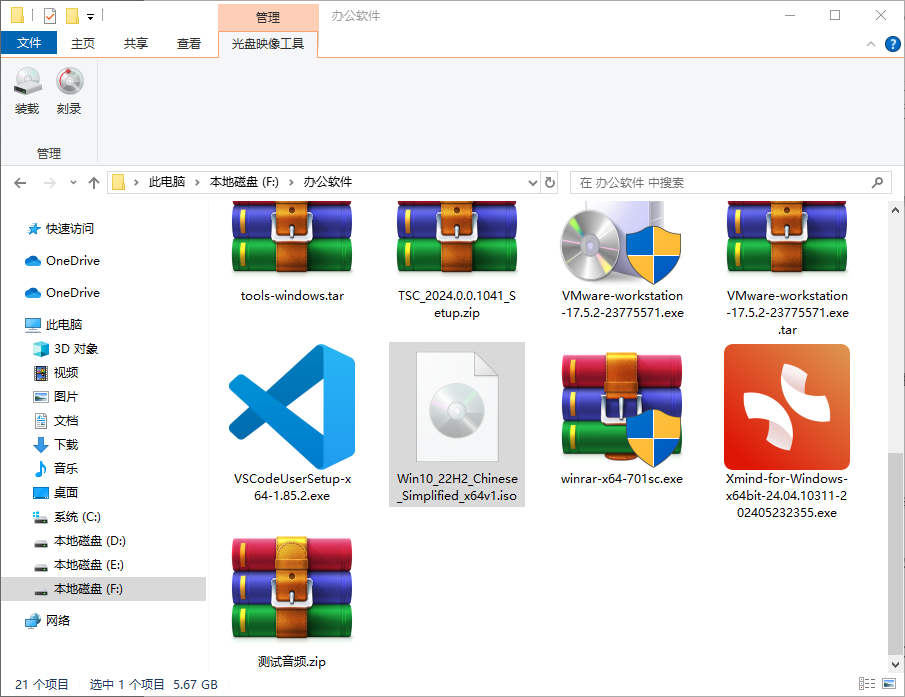
Task: Open the Xmind-for-Windows installer
Action: [x=787, y=408]
